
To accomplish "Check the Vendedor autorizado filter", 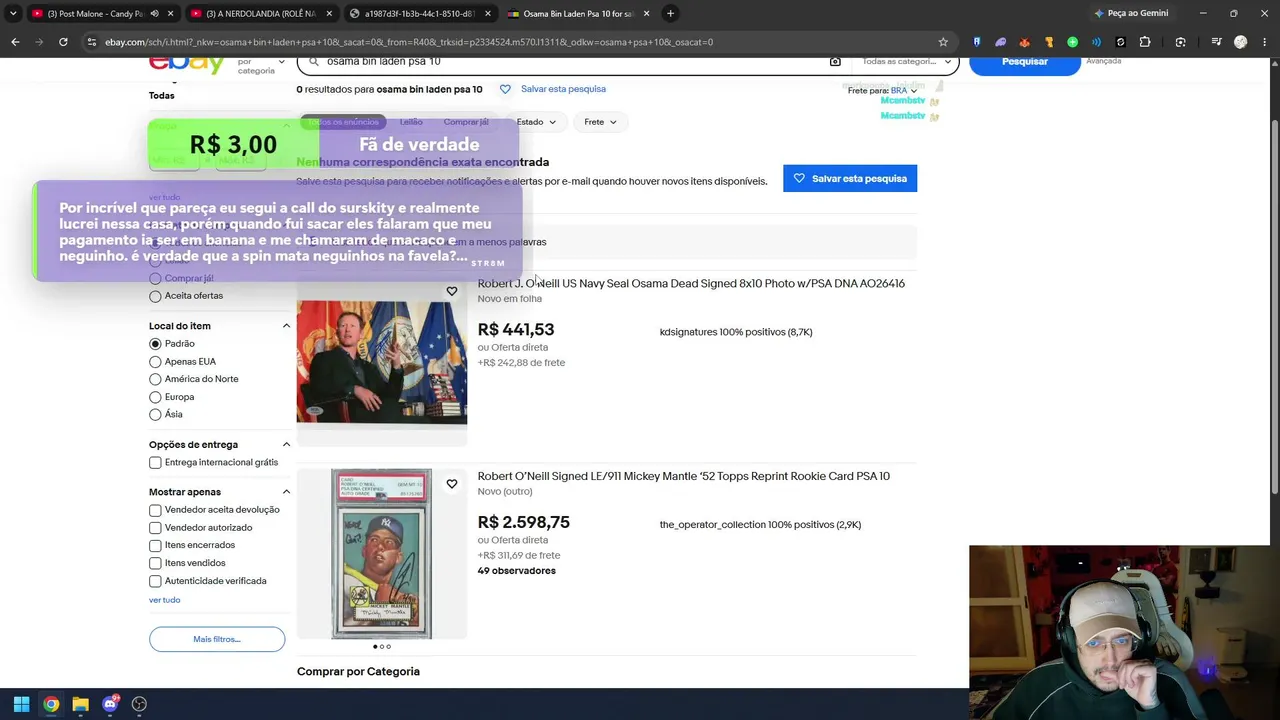I will (x=155, y=528).
